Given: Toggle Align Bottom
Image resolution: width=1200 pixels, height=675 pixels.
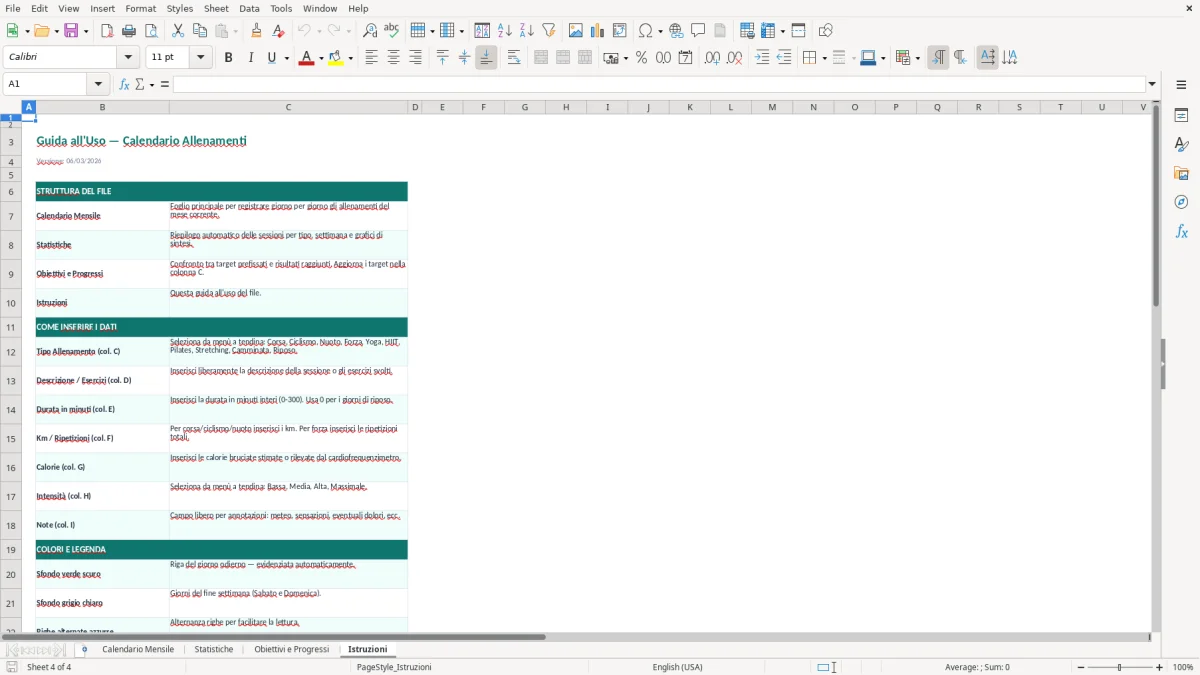Looking at the screenshot, I should click(x=486, y=58).
